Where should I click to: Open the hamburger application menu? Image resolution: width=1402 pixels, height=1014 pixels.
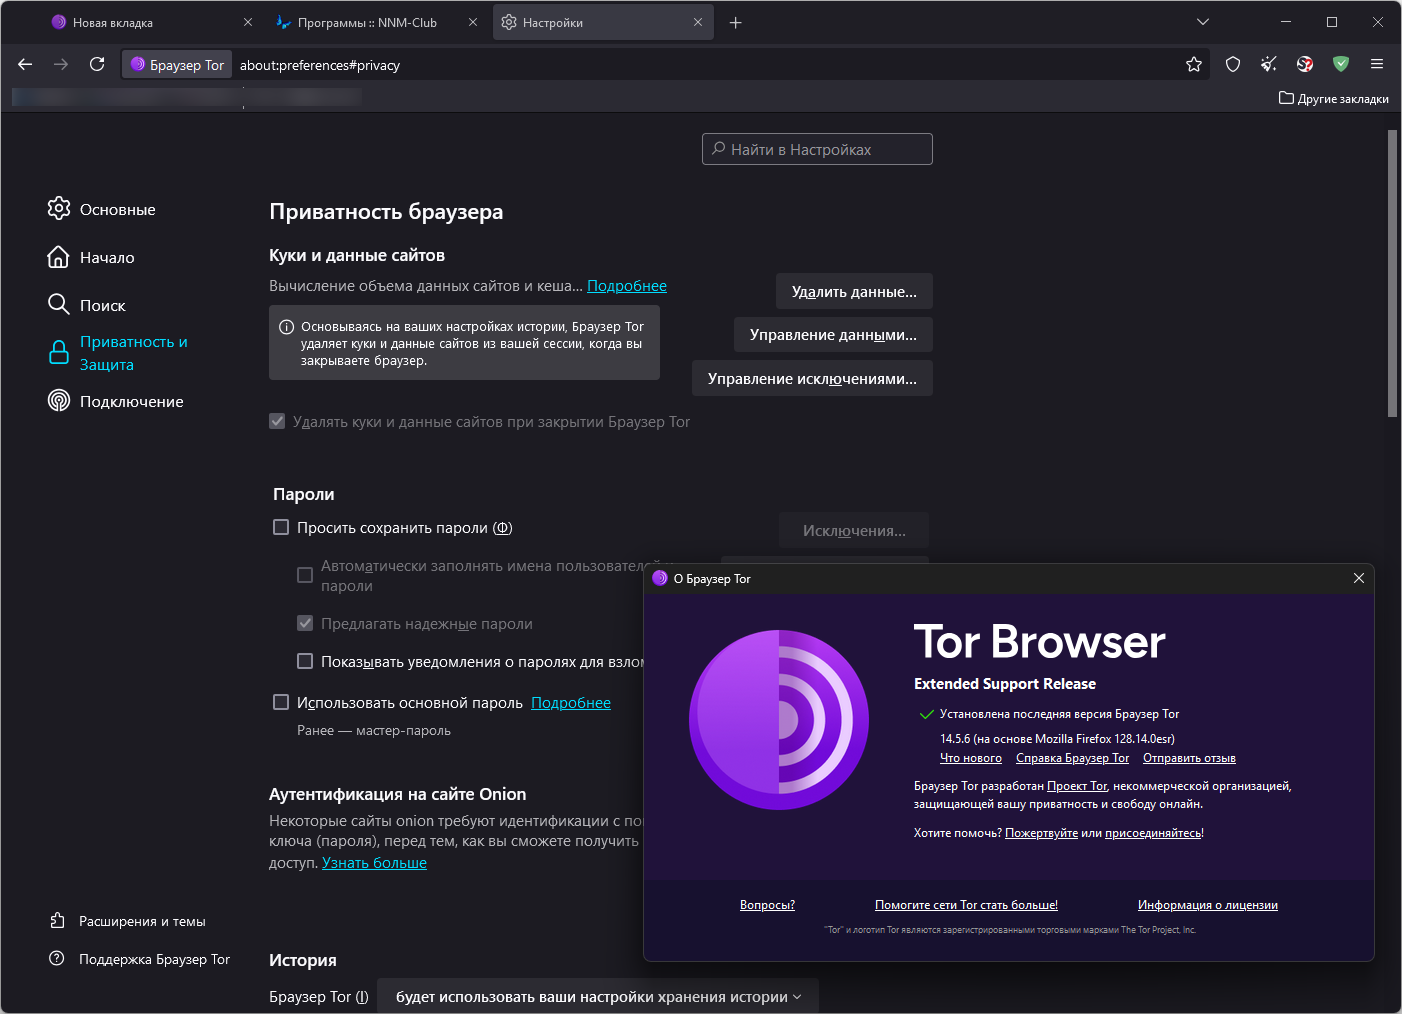(1377, 65)
